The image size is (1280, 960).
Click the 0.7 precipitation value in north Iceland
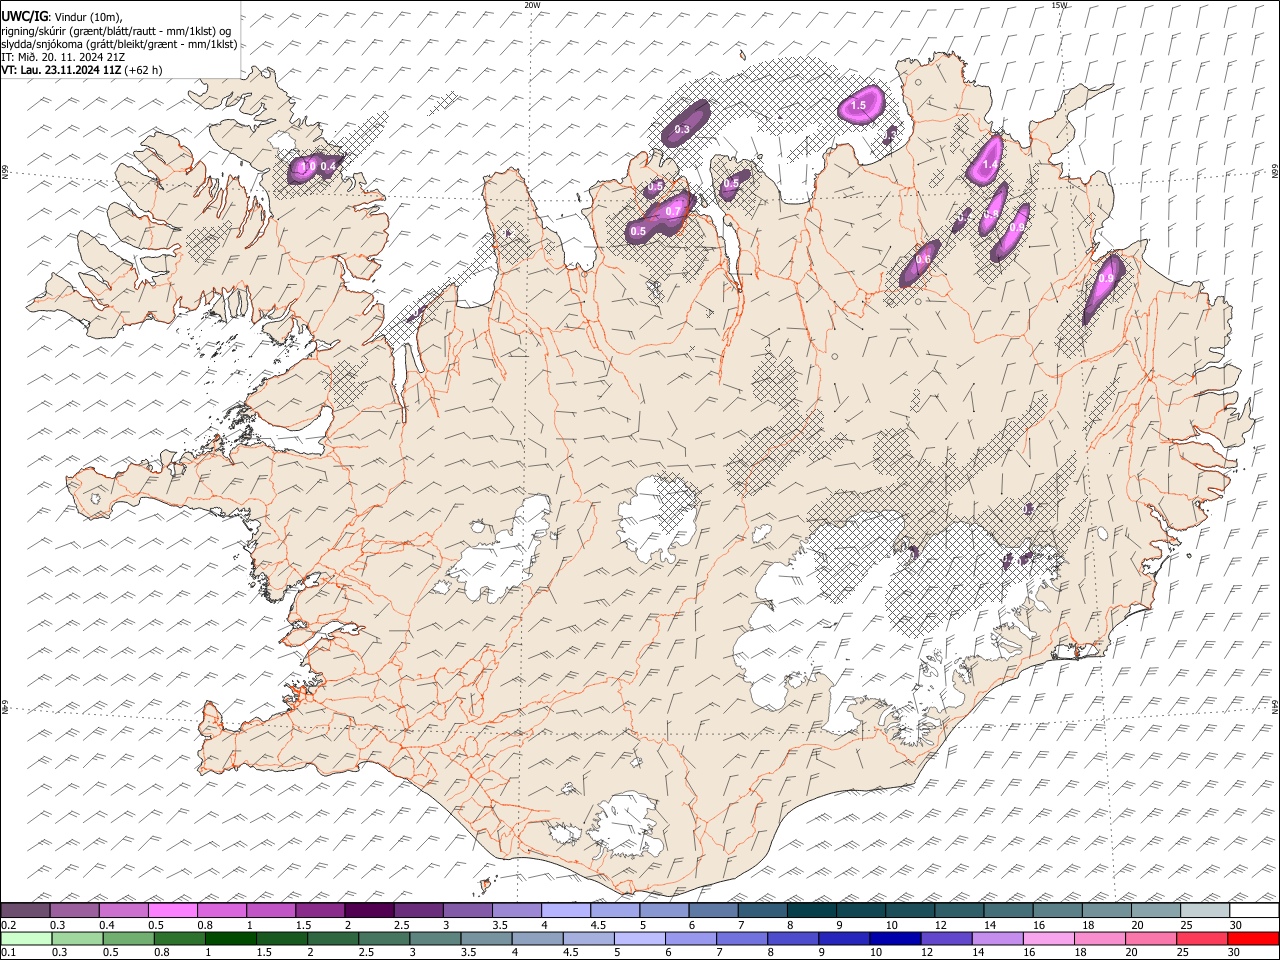click(x=673, y=211)
